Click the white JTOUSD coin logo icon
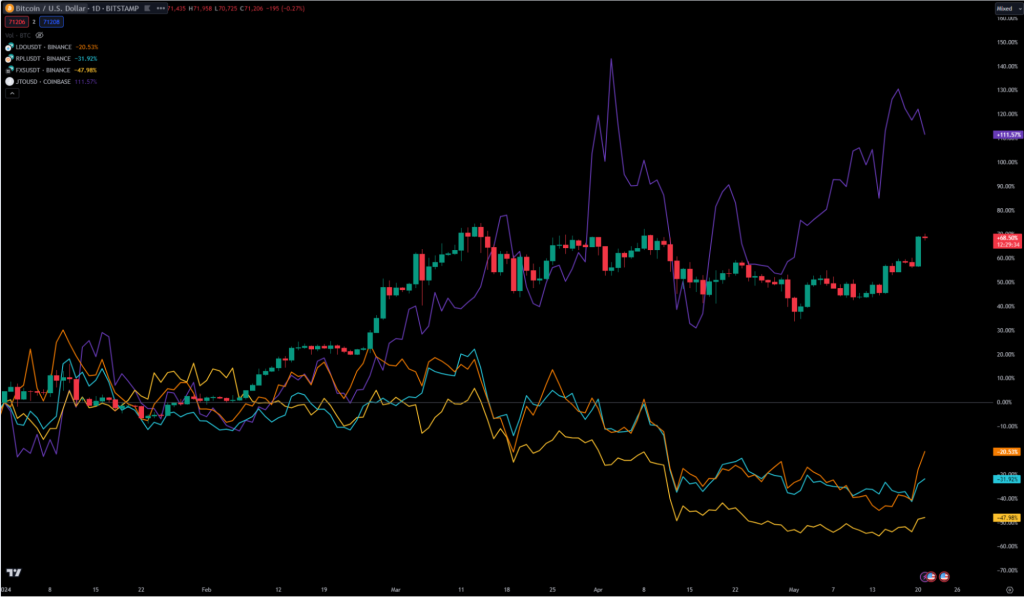 point(9,82)
